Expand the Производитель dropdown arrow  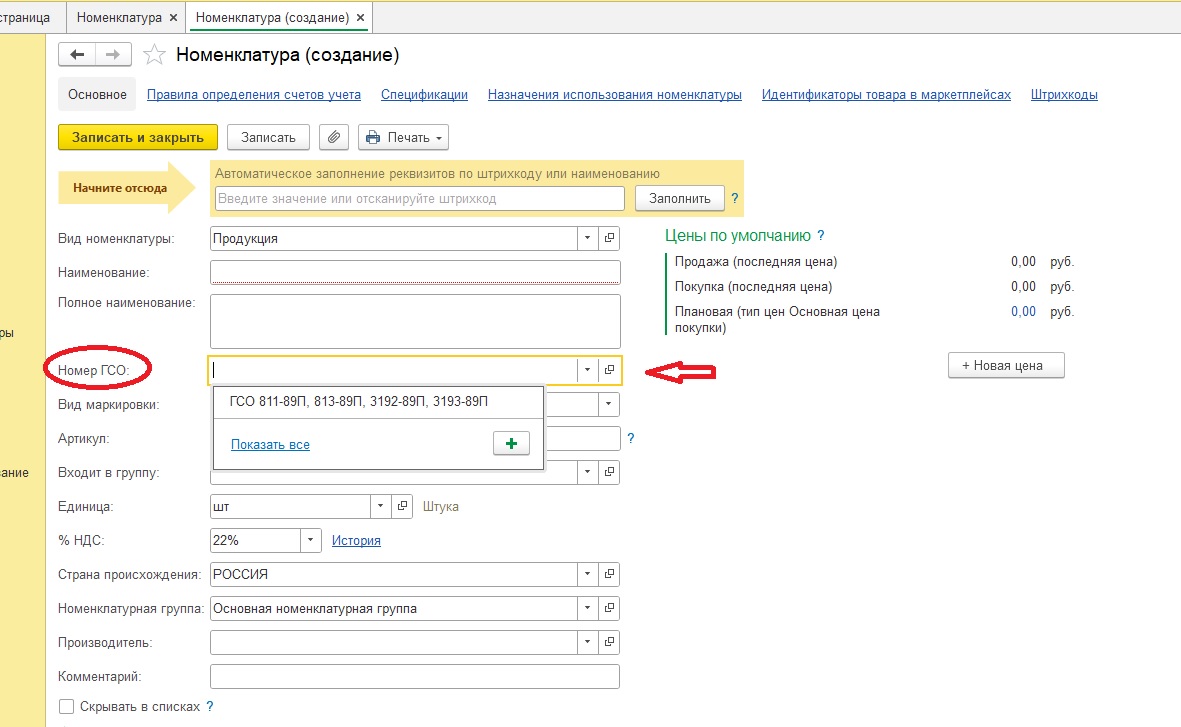click(587, 642)
